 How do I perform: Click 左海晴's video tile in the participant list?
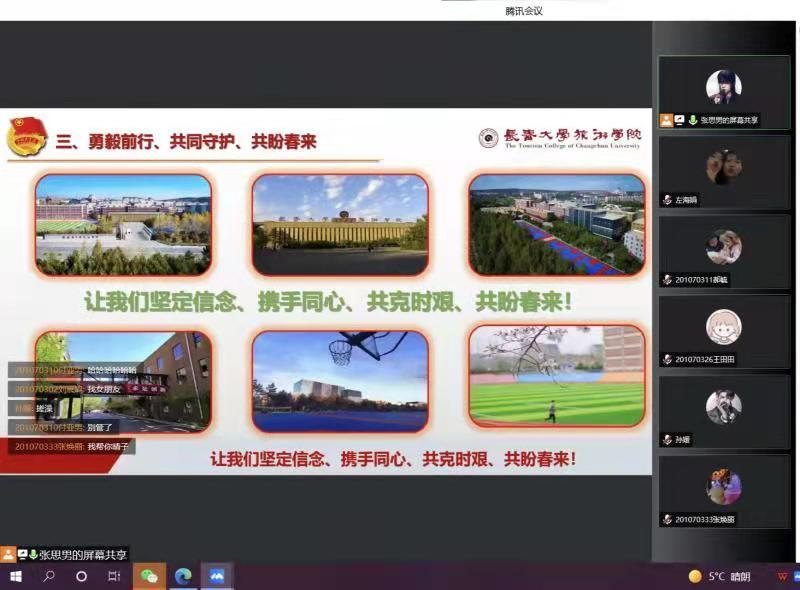click(723, 170)
